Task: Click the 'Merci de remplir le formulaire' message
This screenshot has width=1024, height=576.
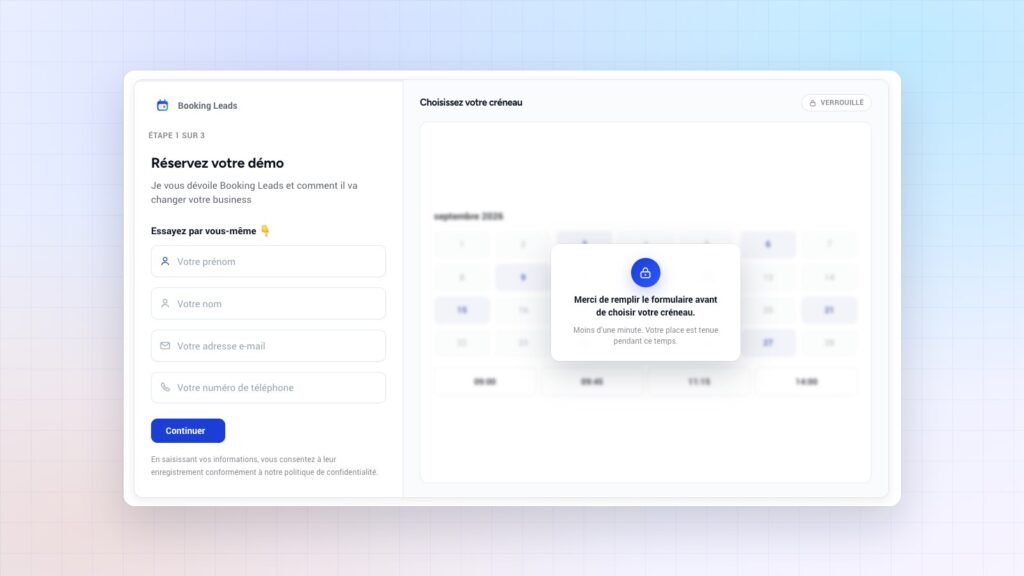Action: pyautogui.click(x=645, y=306)
